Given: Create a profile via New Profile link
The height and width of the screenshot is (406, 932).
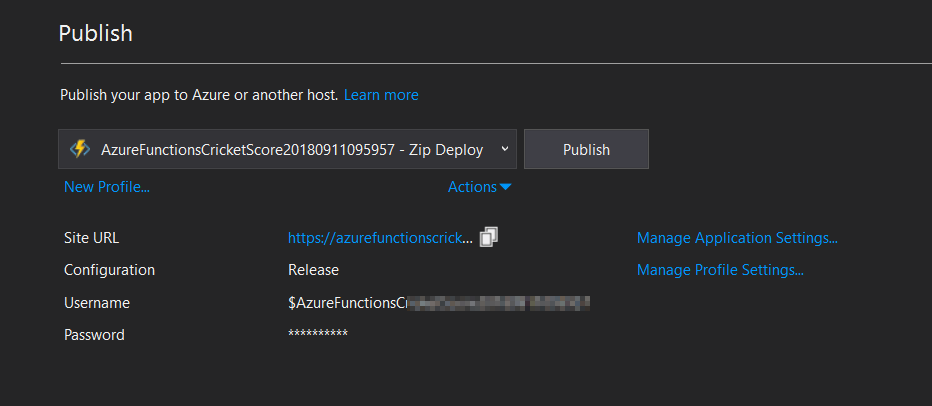Looking at the screenshot, I should click(107, 187).
